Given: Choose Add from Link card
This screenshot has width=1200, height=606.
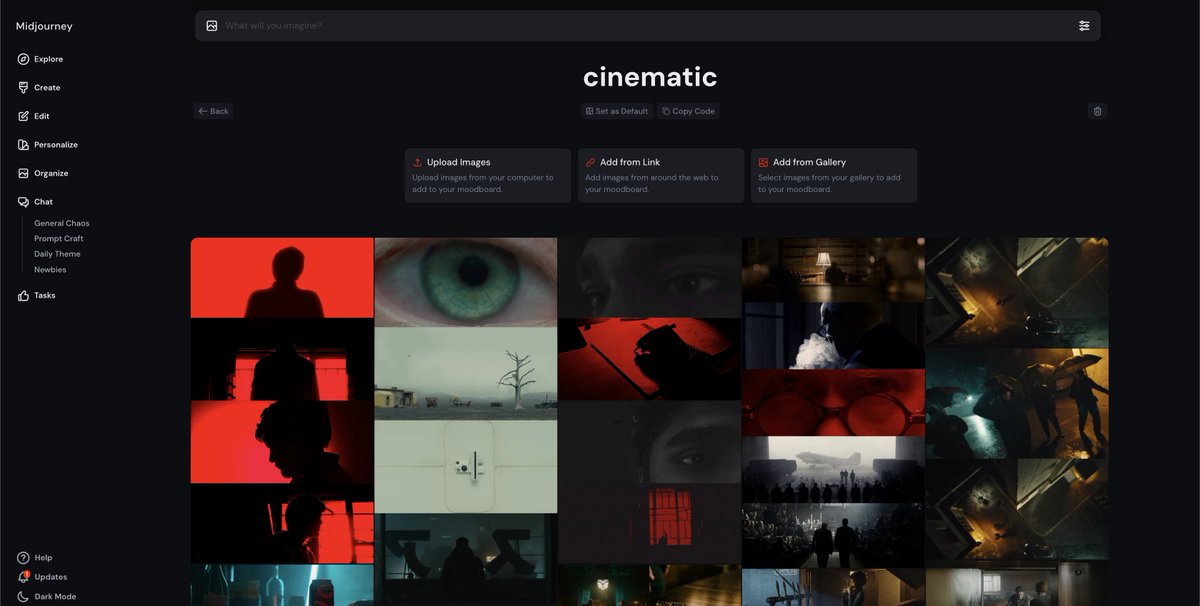Looking at the screenshot, I should 661,176.
